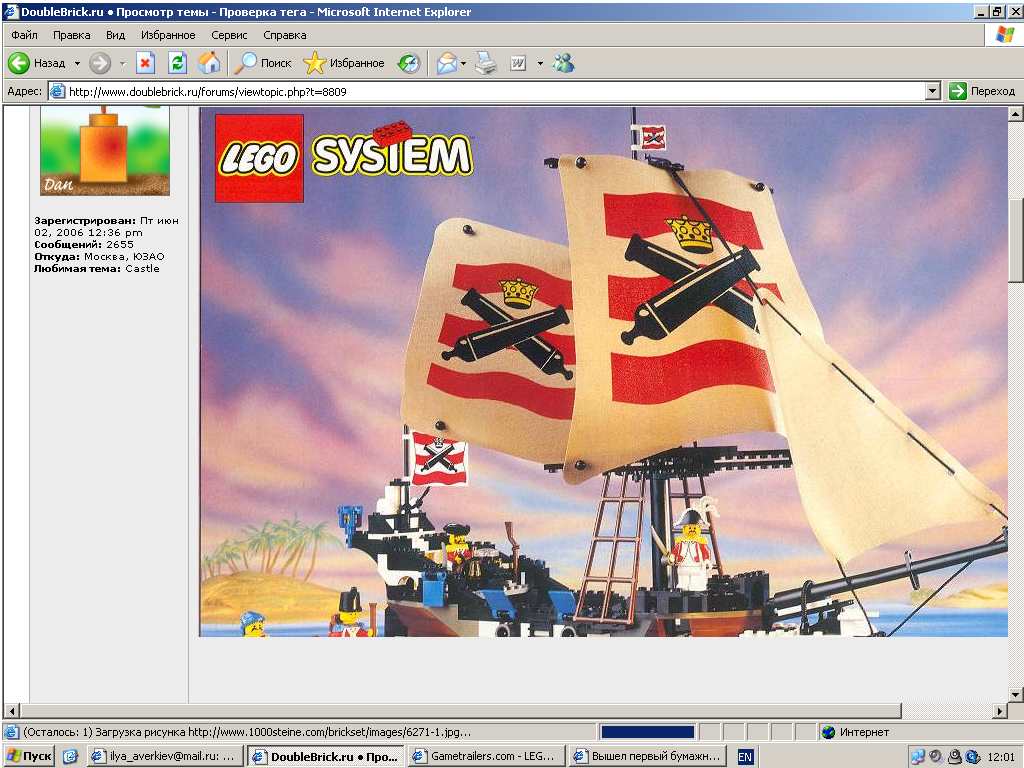Open the Home page icon
This screenshot has height=768, width=1024.
click(209, 63)
